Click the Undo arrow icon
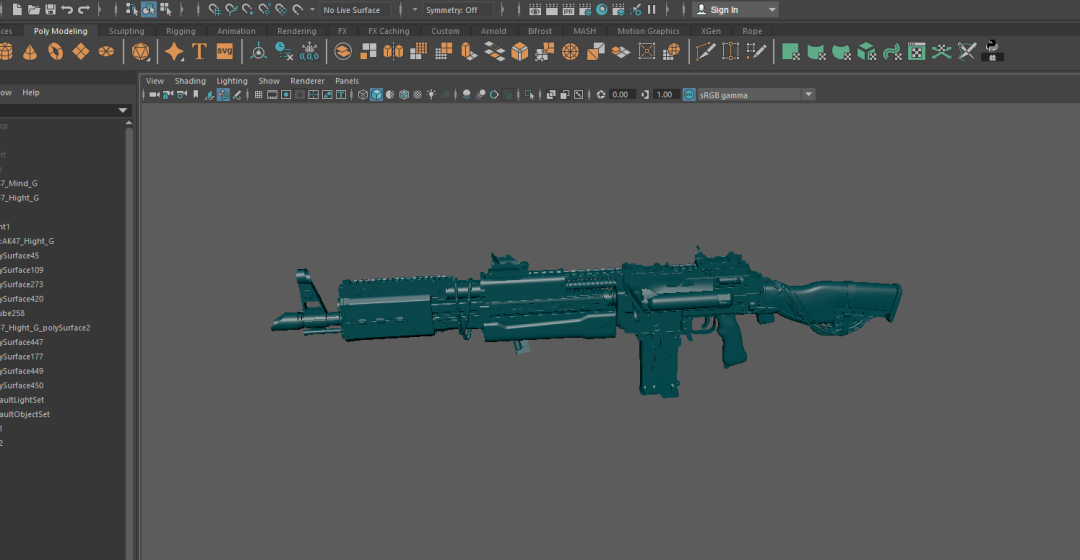 coord(66,10)
